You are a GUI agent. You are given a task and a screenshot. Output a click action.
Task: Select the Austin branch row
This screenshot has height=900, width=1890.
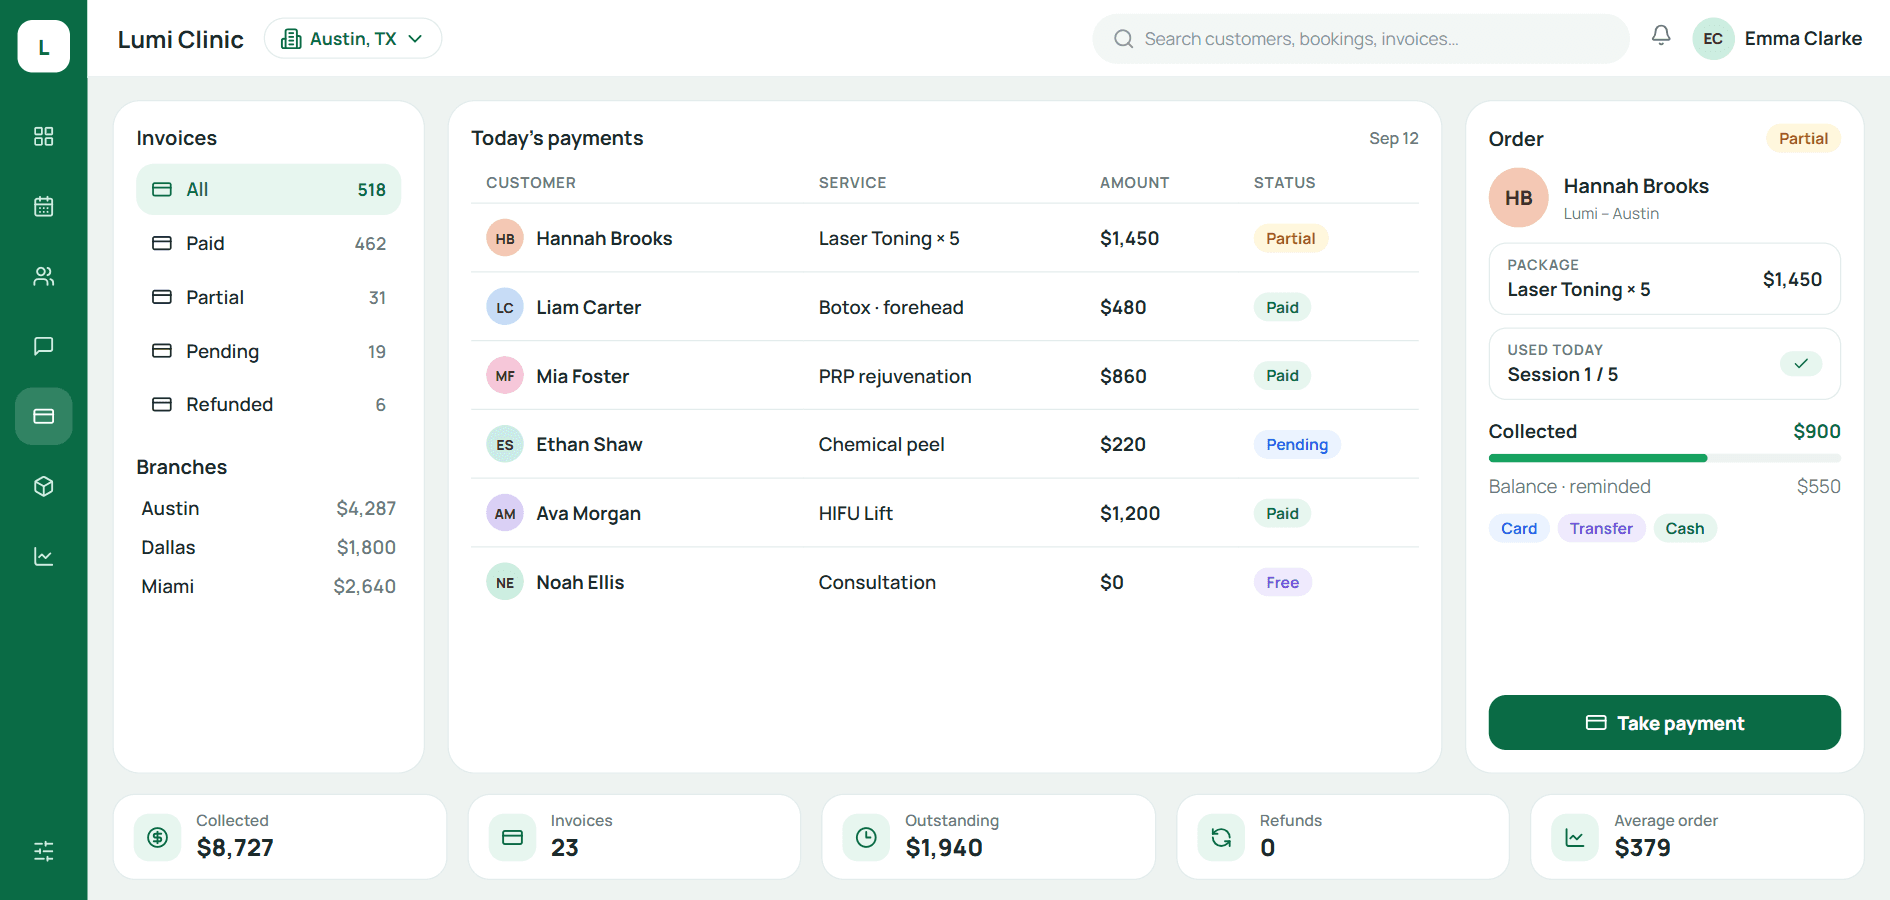coord(268,508)
